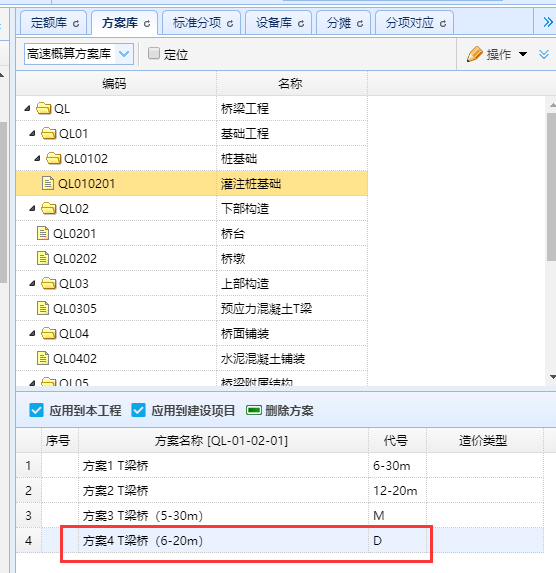Enable the 定位 checkbox

pyautogui.click(x=154, y=53)
